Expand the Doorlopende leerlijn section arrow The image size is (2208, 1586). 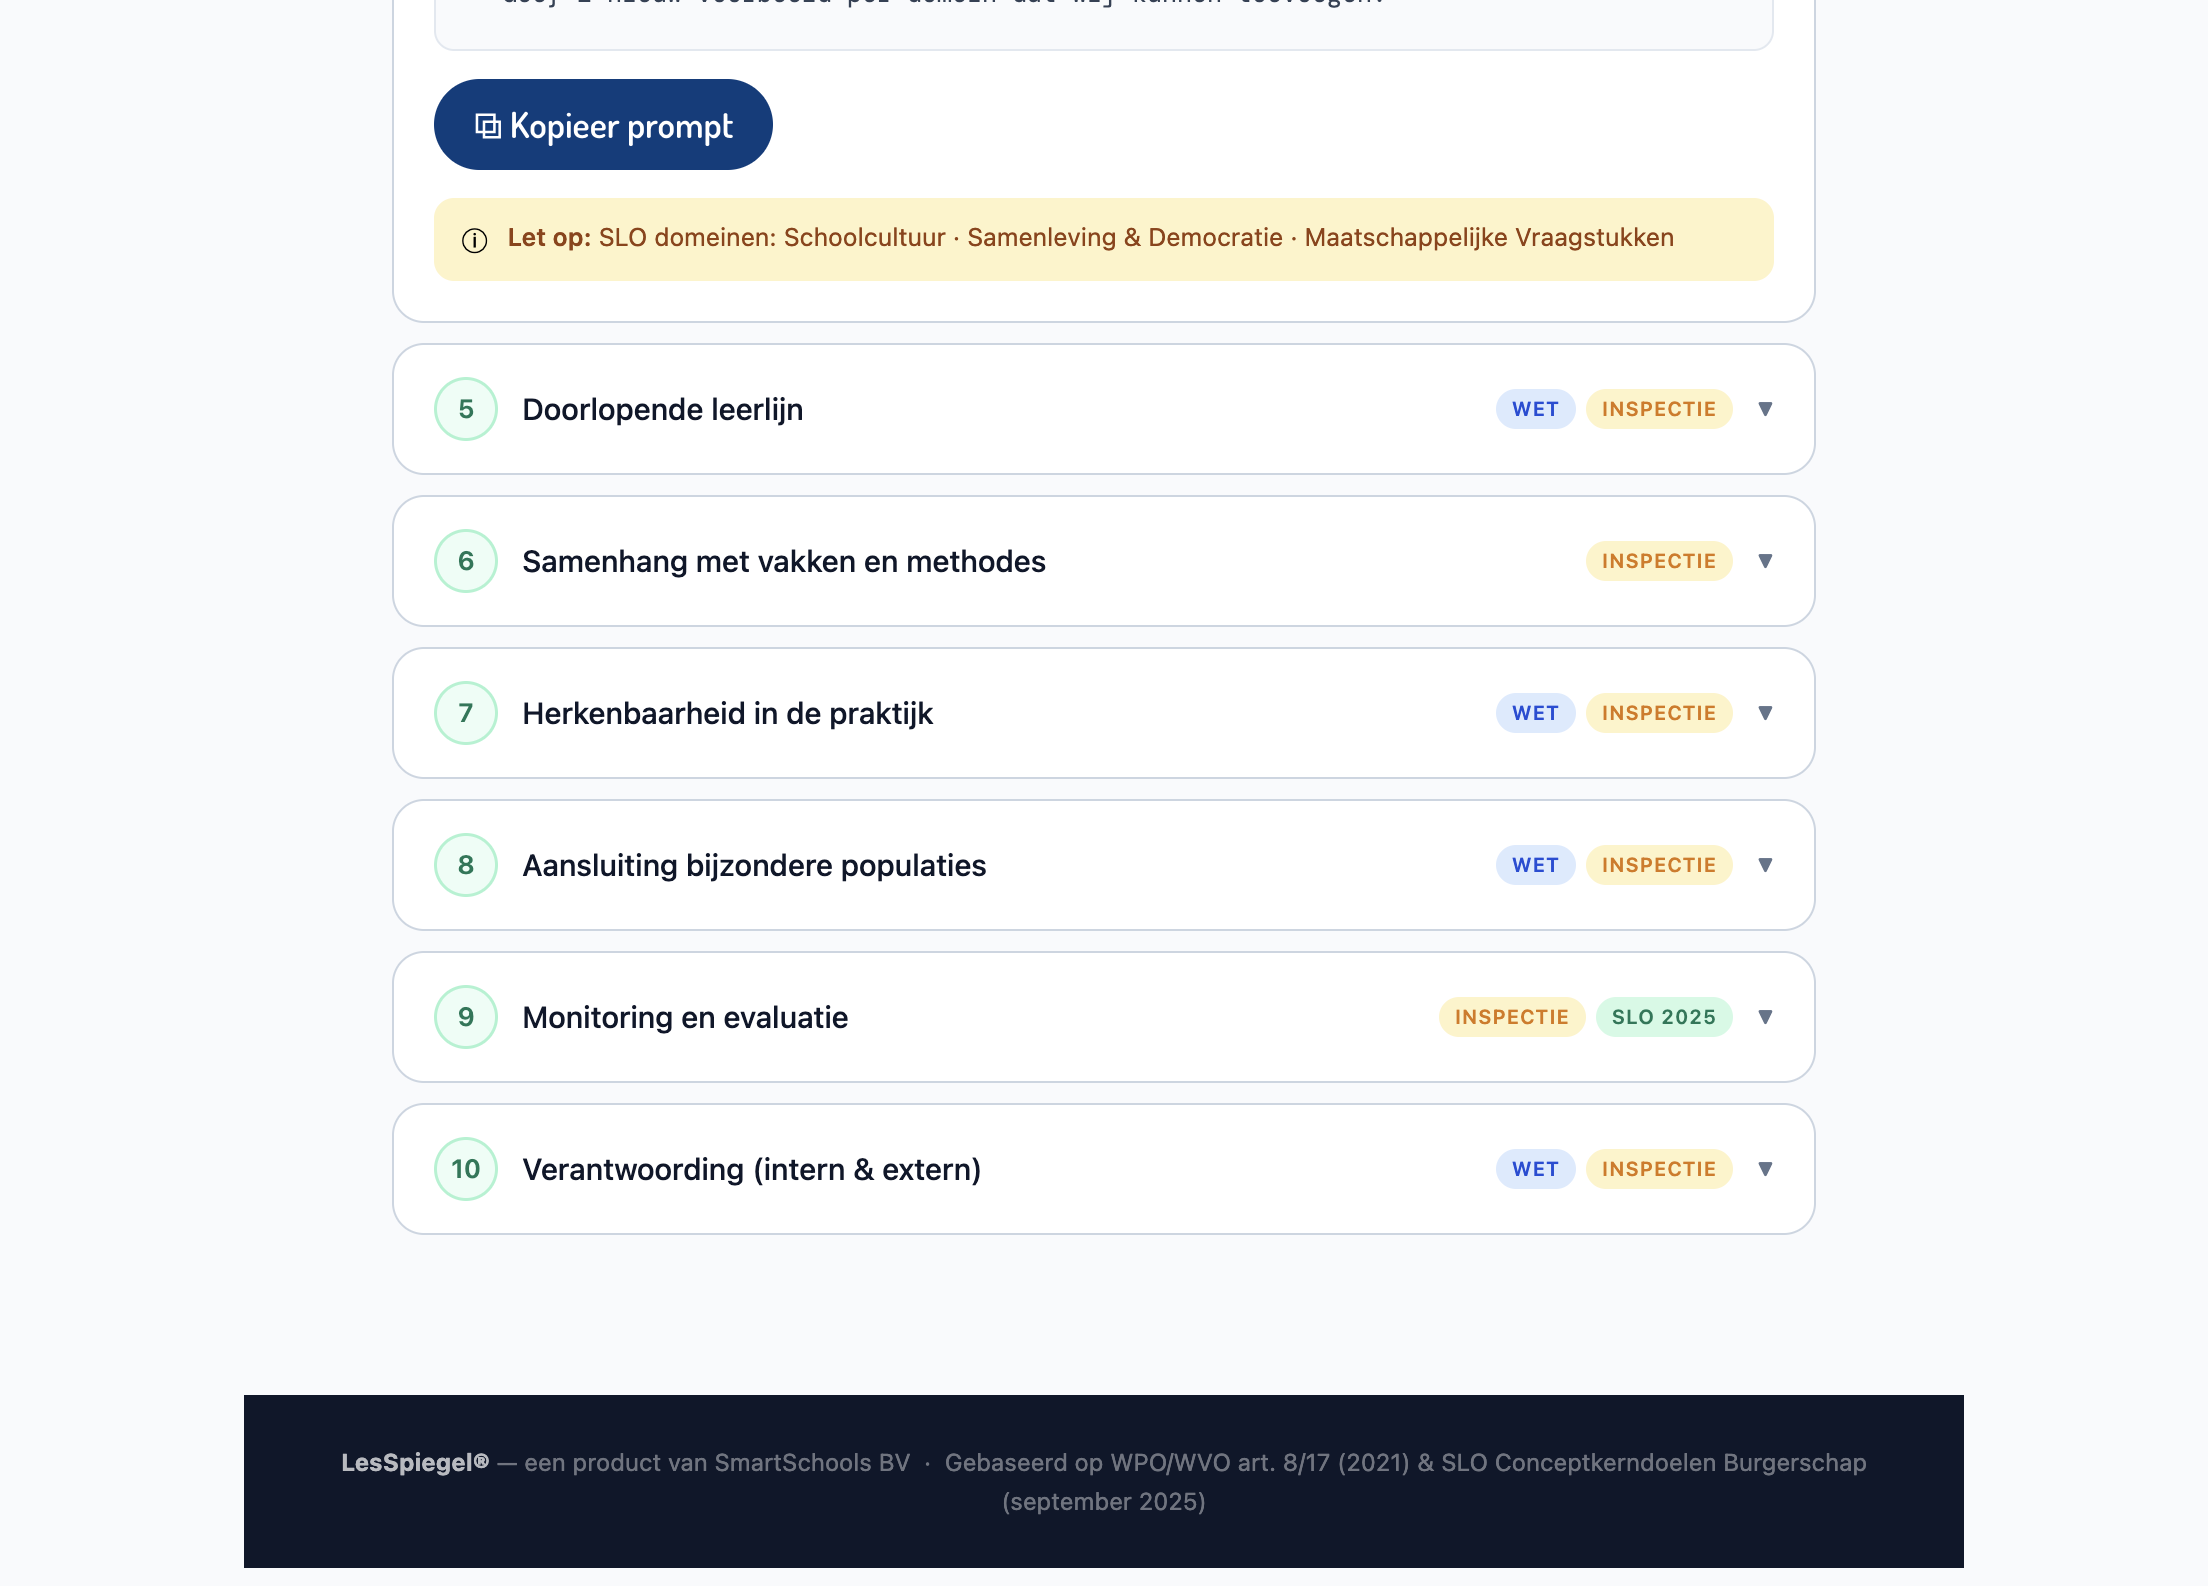click(x=1765, y=409)
